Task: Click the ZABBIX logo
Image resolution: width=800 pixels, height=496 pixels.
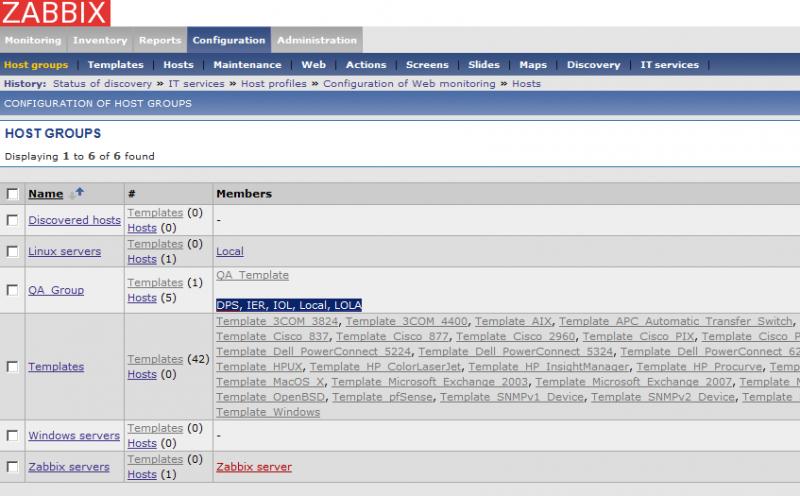Action: [x=55, y=13]
